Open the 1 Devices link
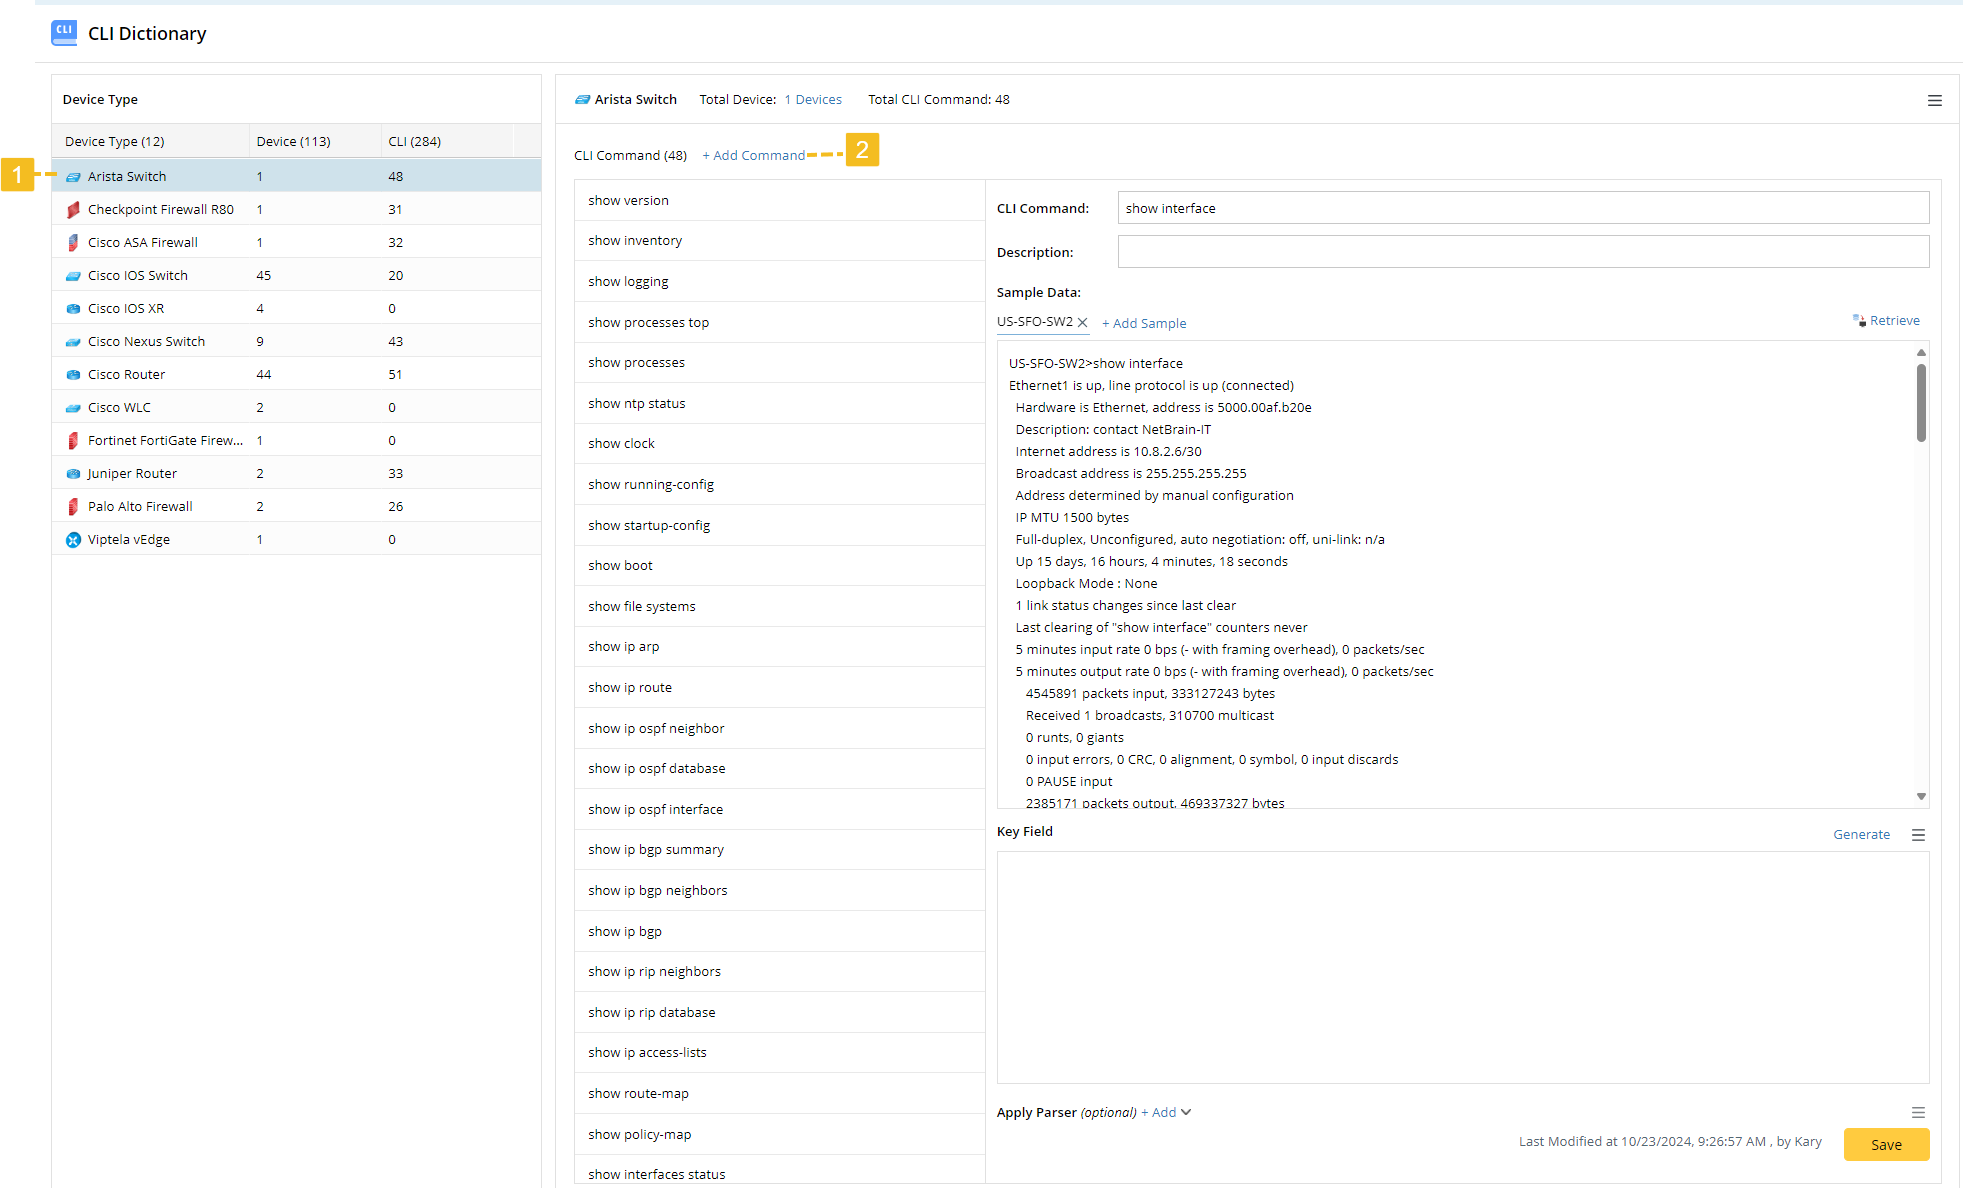Image resolution: width=1963 pixels, height=1188 pixels. (812, 100)
